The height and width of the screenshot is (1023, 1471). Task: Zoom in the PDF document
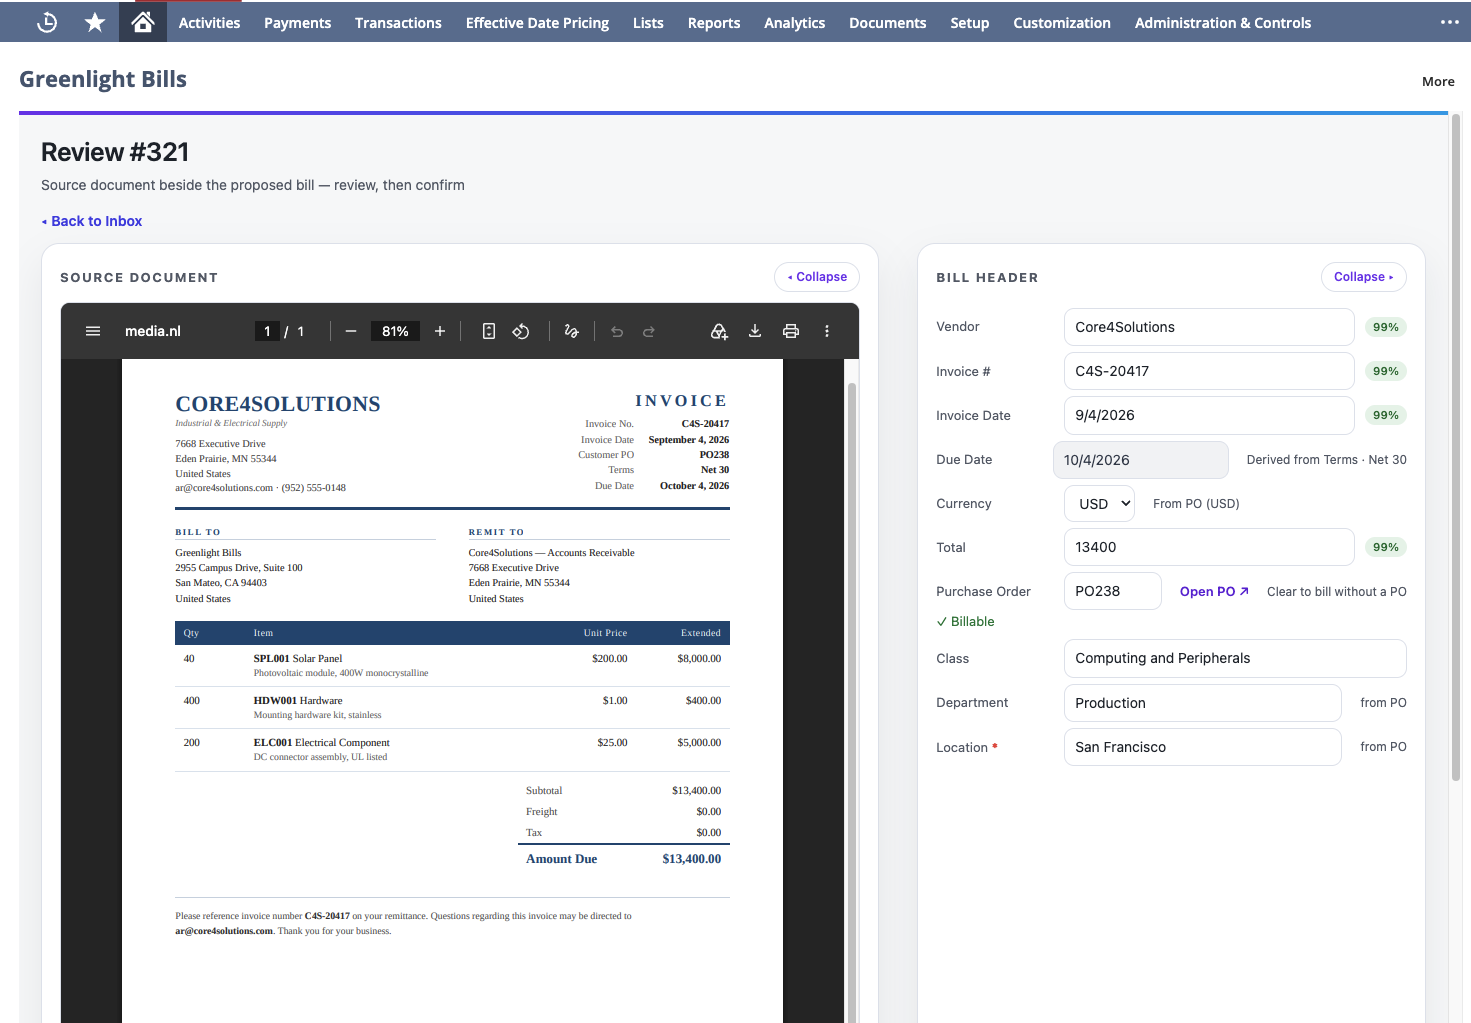tap(440, 331)
